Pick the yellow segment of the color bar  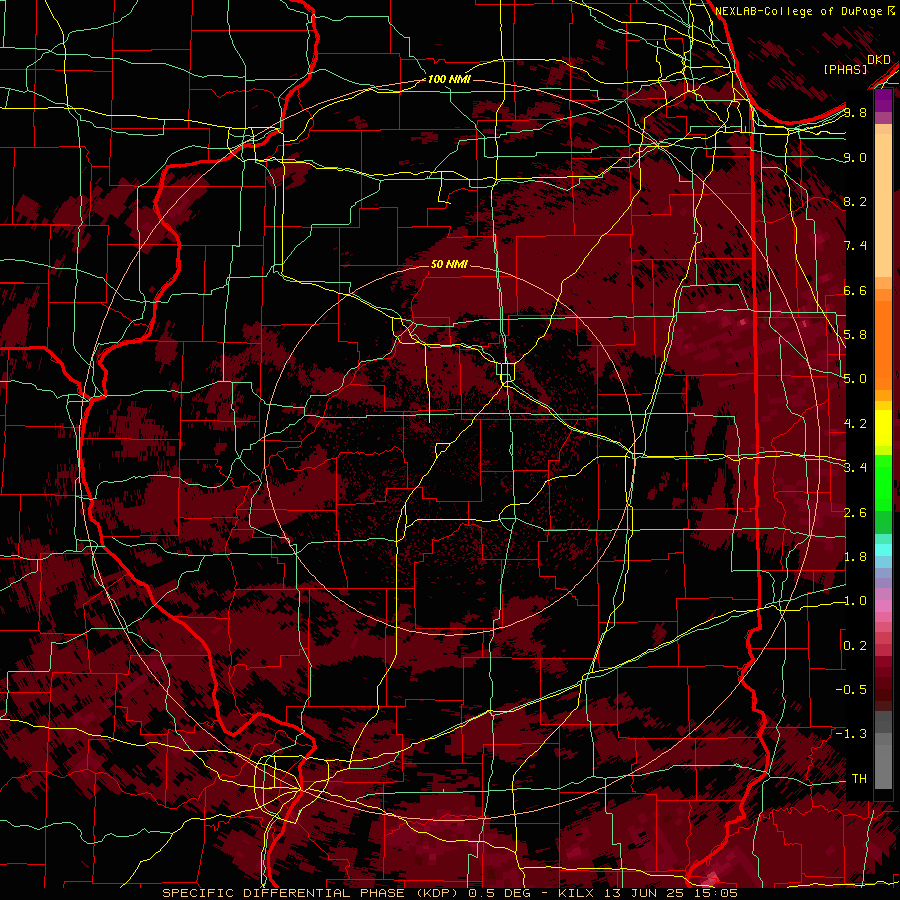pos(883,429)
